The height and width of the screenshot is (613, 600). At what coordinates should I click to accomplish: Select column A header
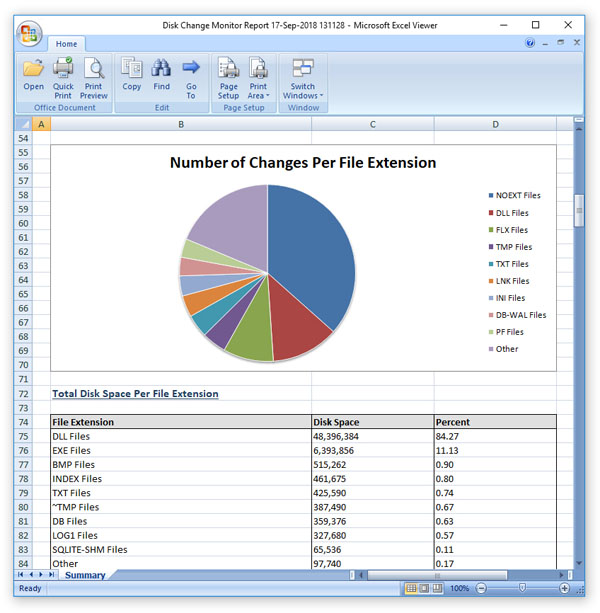[x=41, y=124]
